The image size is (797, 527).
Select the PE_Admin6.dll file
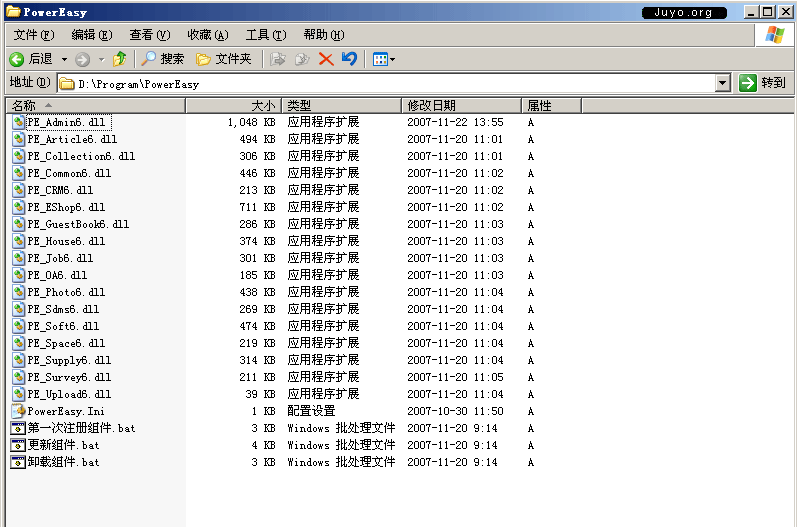[65, 122]
